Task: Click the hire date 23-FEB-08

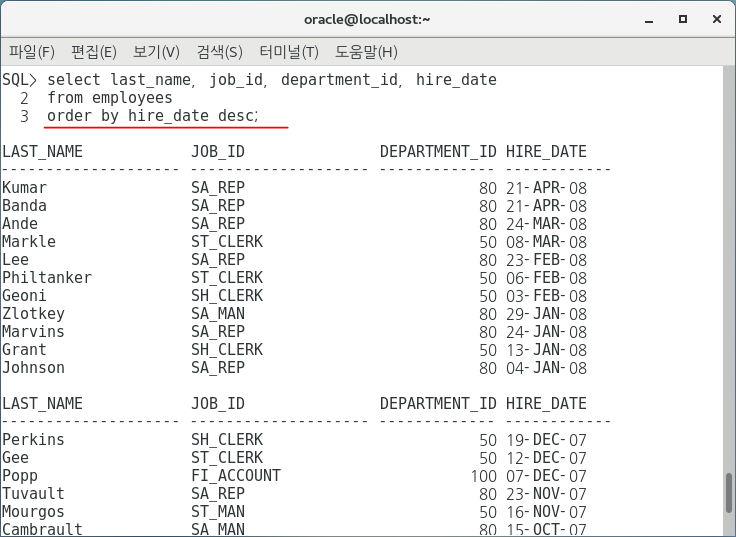Action: [546, 260]
